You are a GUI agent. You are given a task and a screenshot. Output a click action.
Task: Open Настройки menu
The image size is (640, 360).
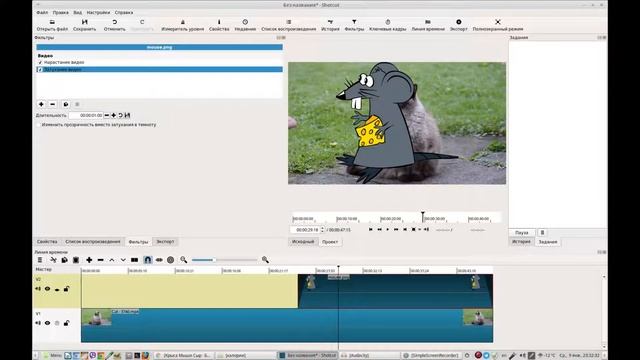pyautogui.click(x=98, y=13)
